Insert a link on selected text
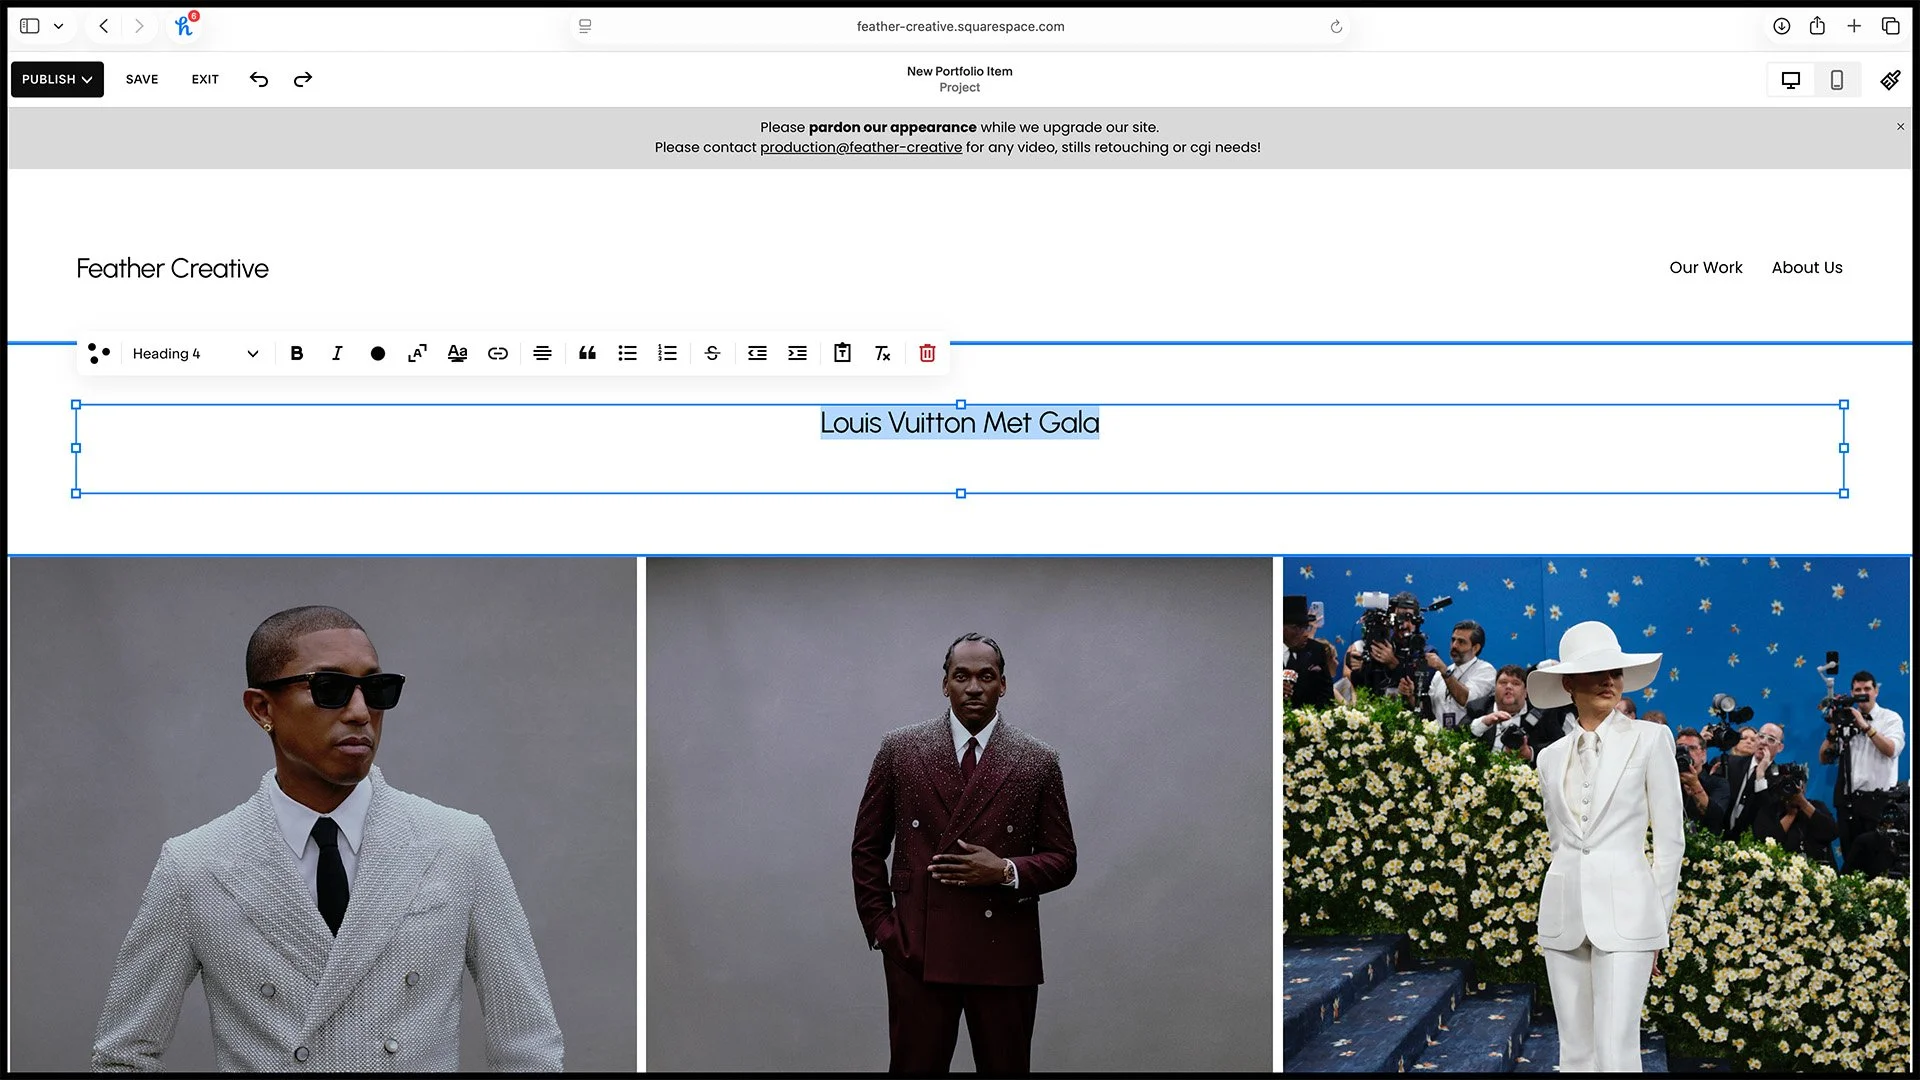Screen dimensions: 1920x1080 [497, 353]
